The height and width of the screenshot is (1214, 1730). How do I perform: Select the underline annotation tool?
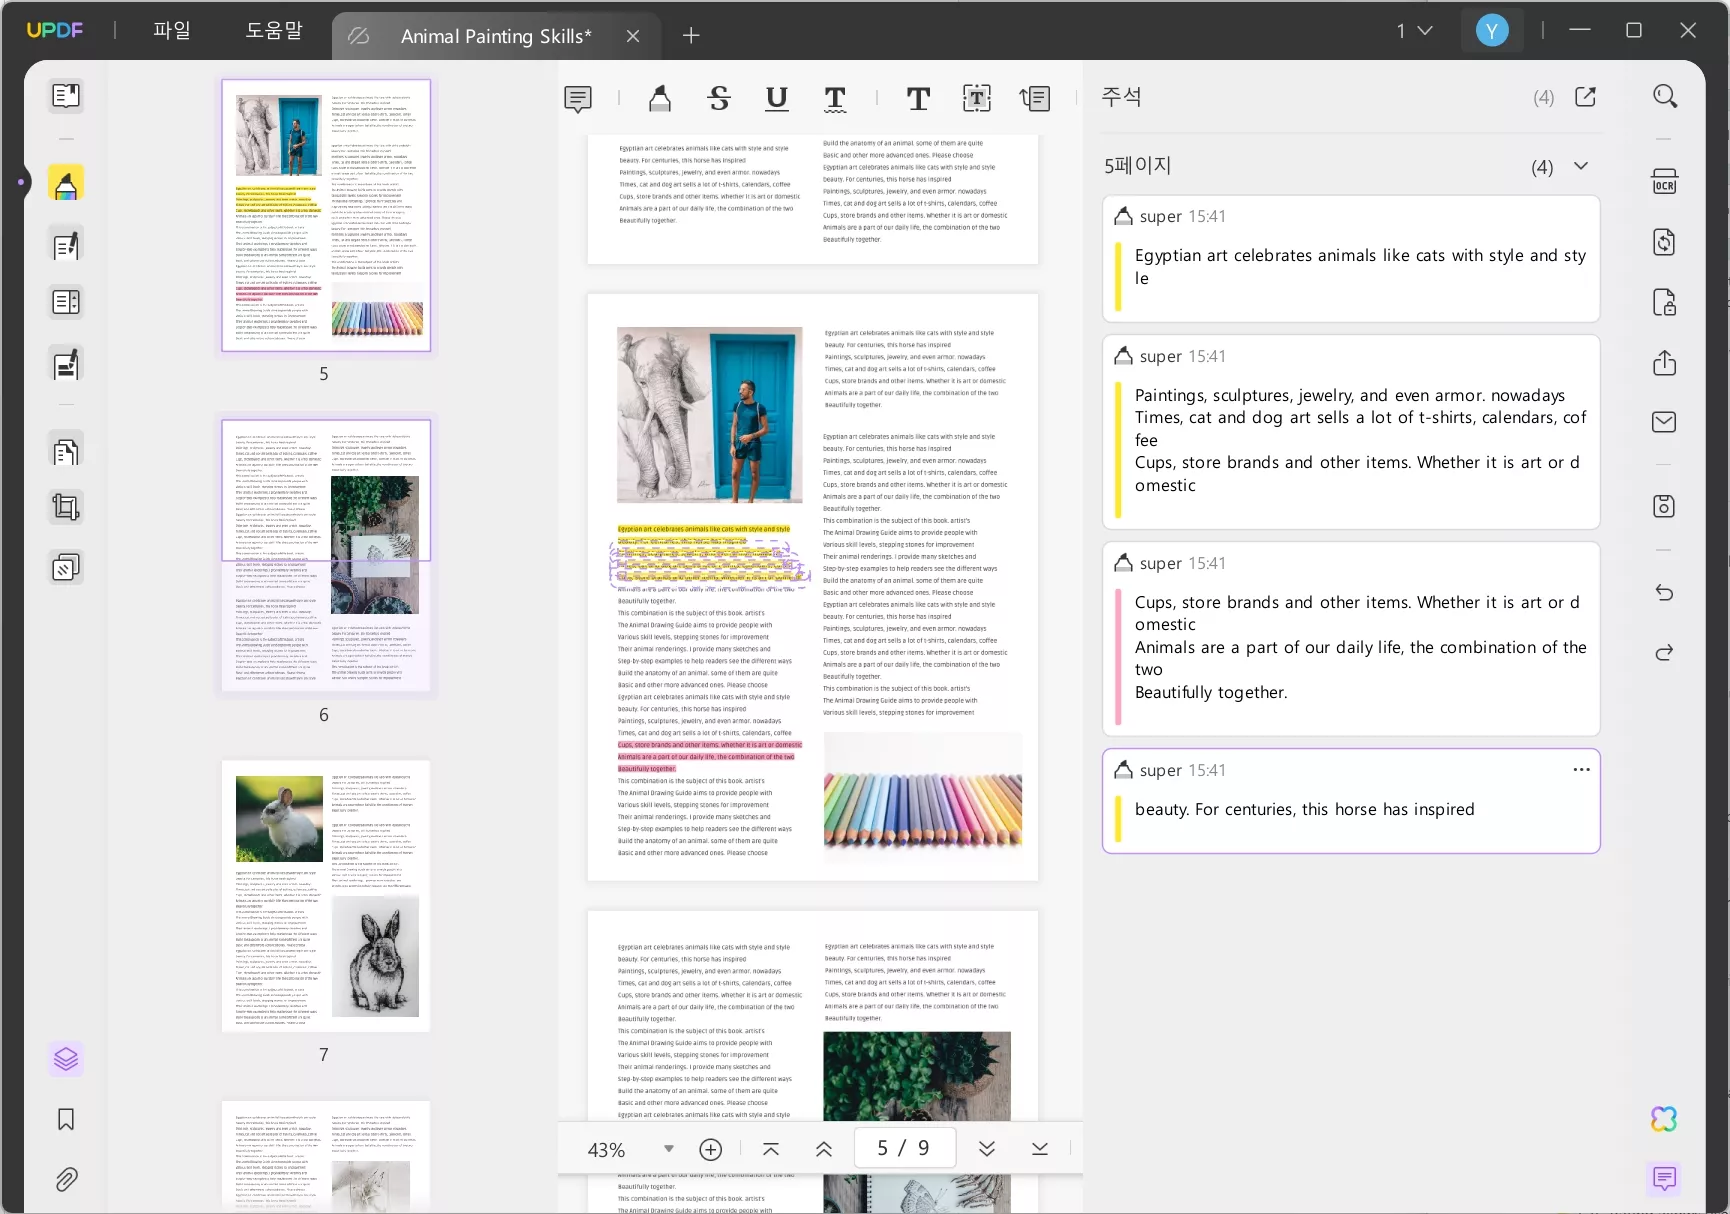776,98
